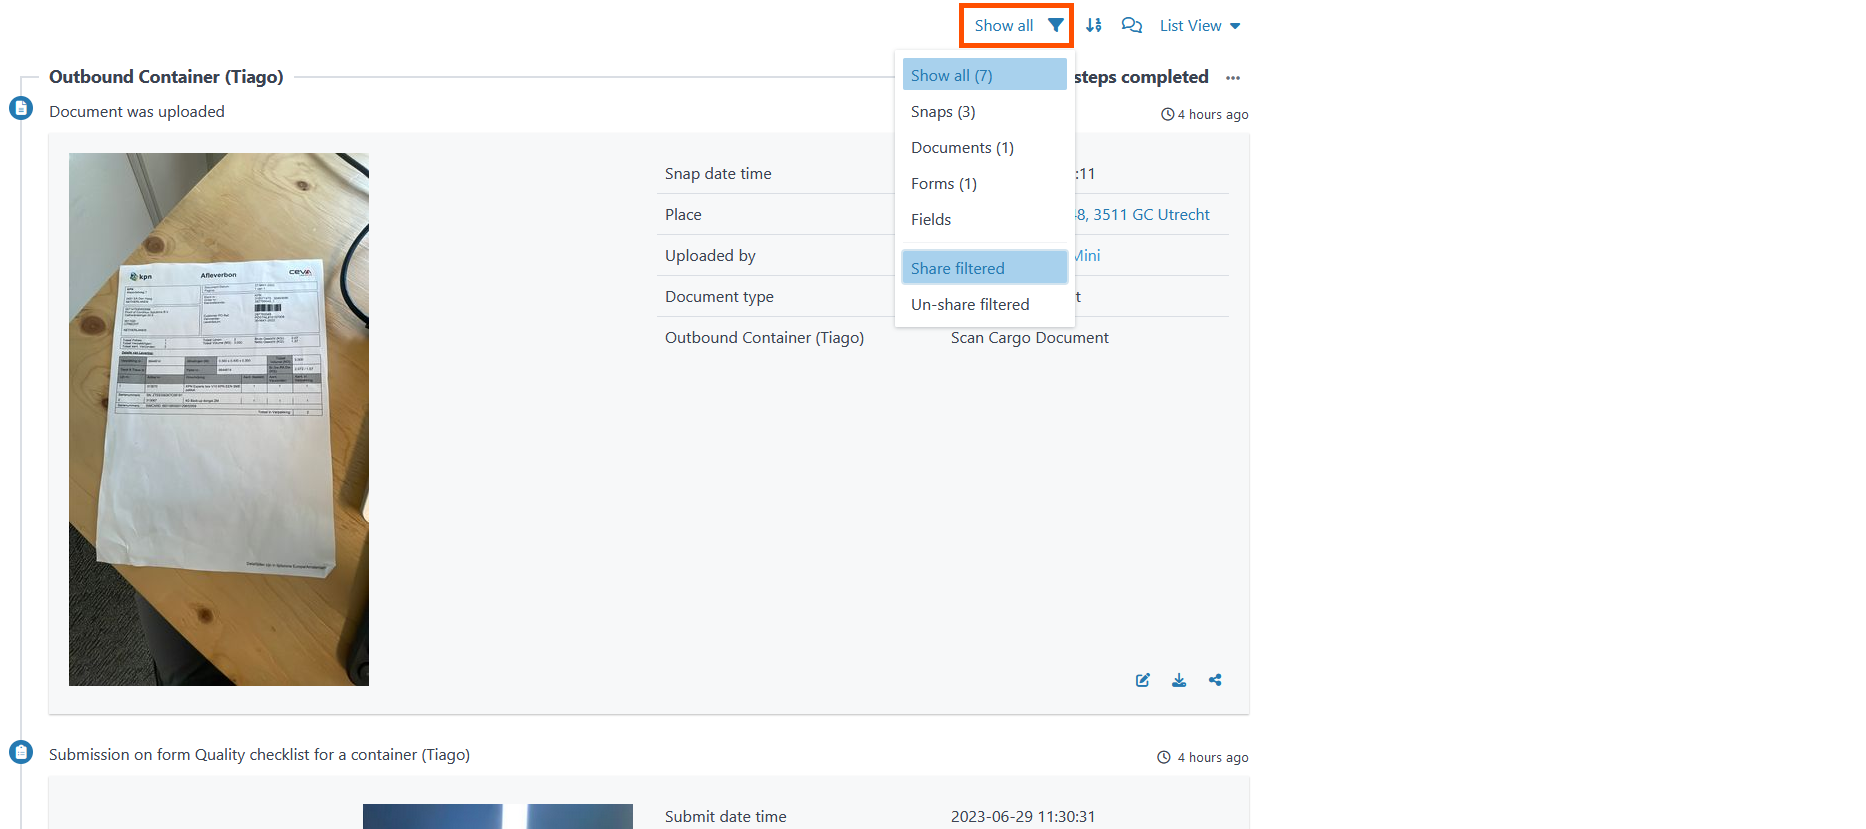
Task: Click 'Scan Cargo Document' value
Action: (x=1030, y=337)
